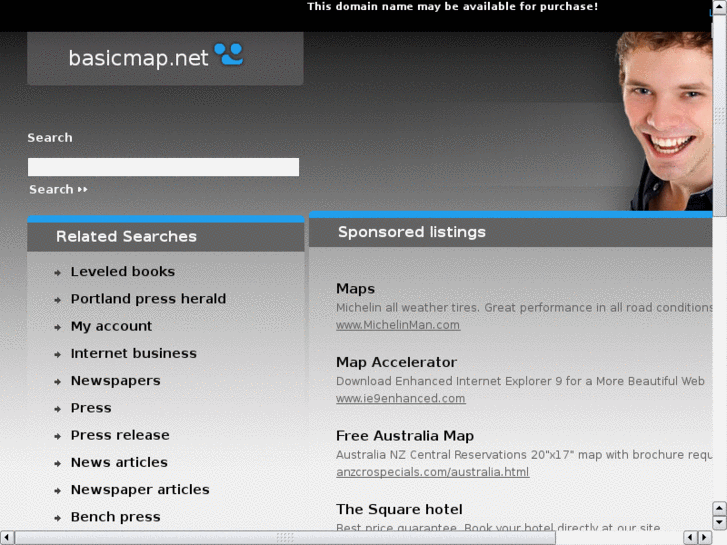
Task: Click arrow bullet beside Leveled books
Action: click(57, 273)
